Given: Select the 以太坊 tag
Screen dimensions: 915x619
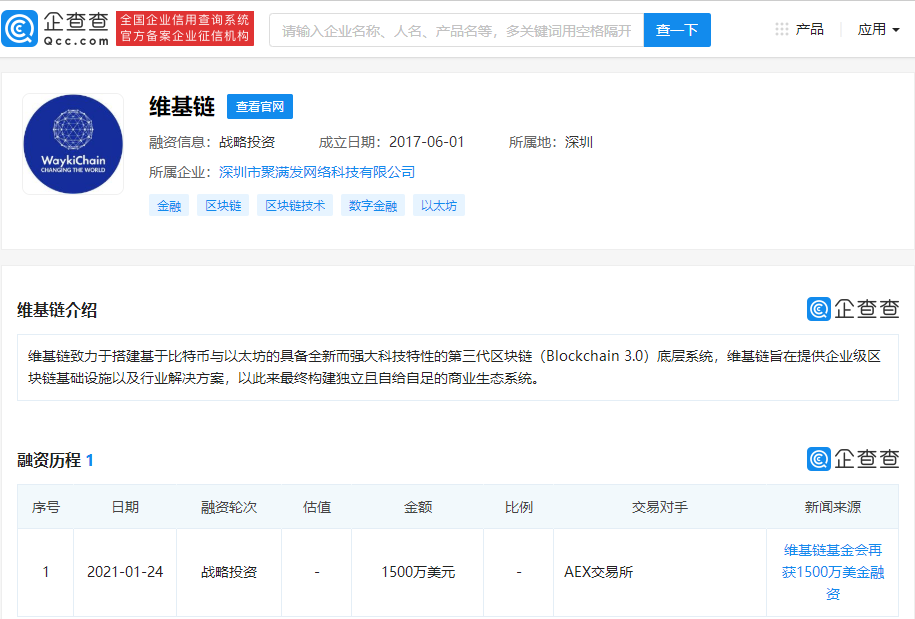Looking at the screenshot, I should click(438, 205).
